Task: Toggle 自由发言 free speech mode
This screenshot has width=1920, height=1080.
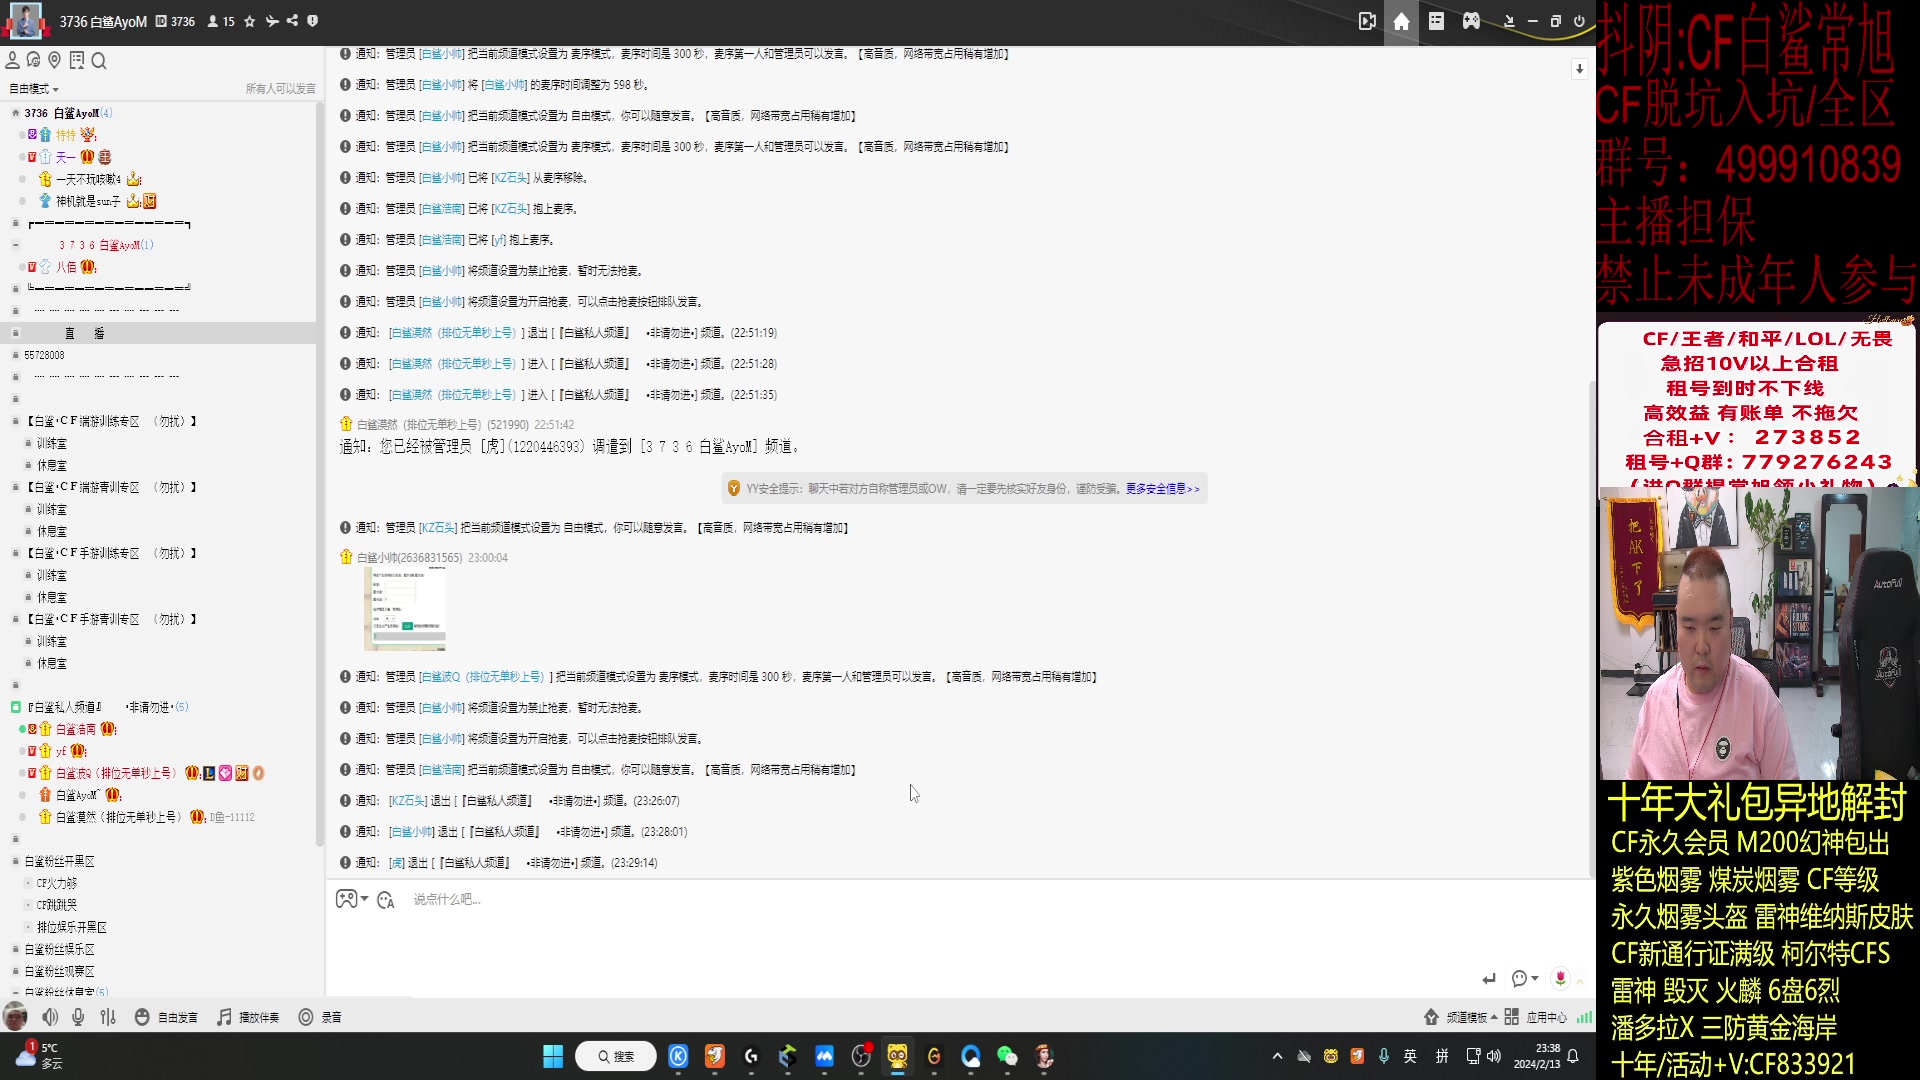Action: (166, 1017)
